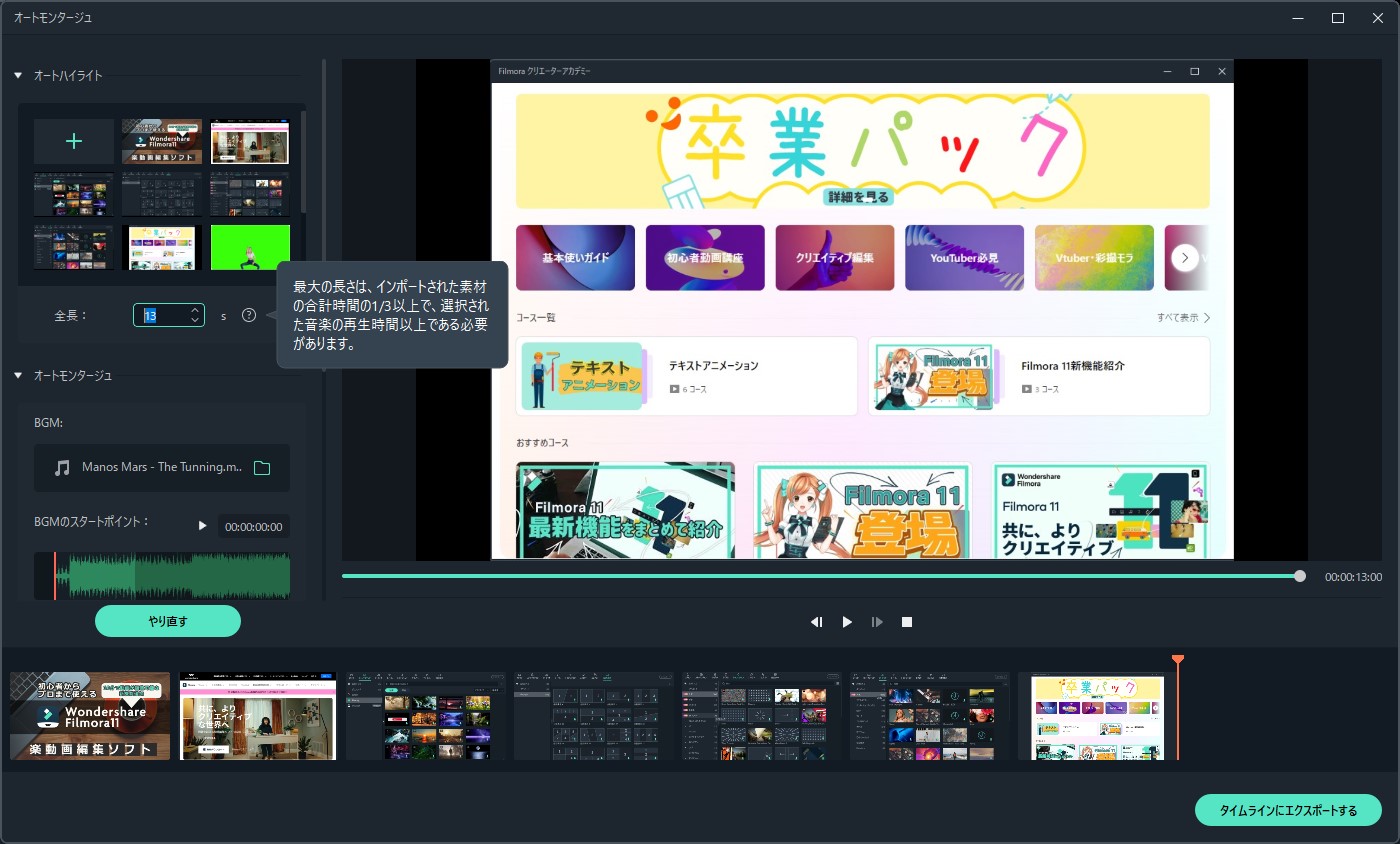Viewport: 1400px width, 844px height.
Task: Stop the preview playback
Action: (x=907, y=622)
